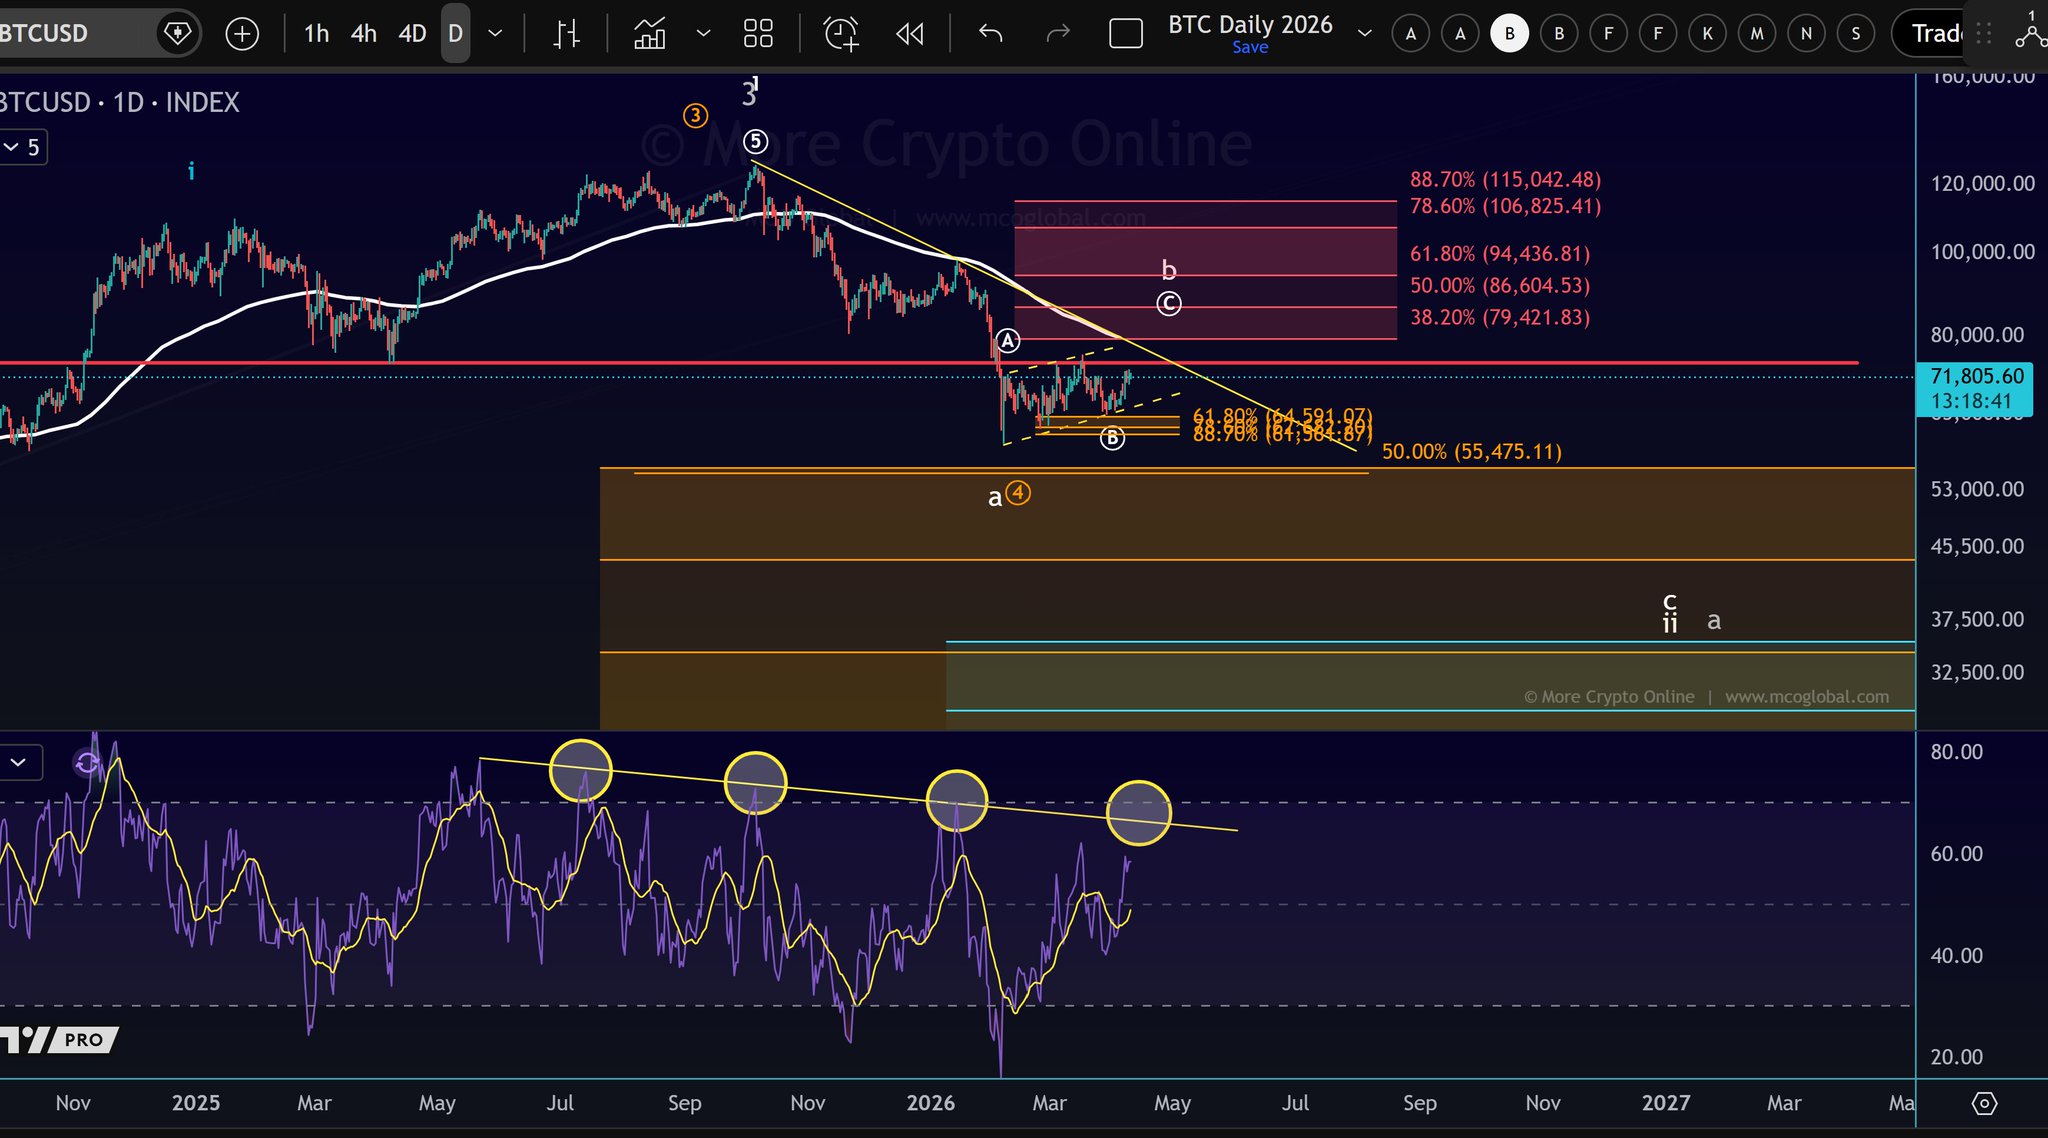Screen dimensions: 2048x1138
Task: Click the add symbol compare plus icon
Action: point(242,34)
